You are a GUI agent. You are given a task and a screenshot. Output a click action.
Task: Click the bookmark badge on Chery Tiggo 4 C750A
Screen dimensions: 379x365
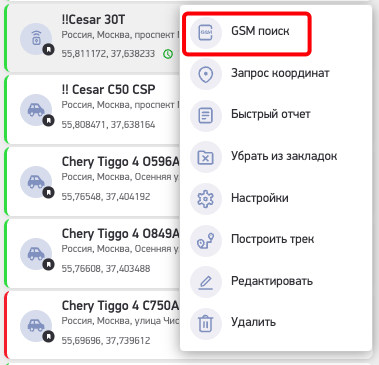(48, 336)
